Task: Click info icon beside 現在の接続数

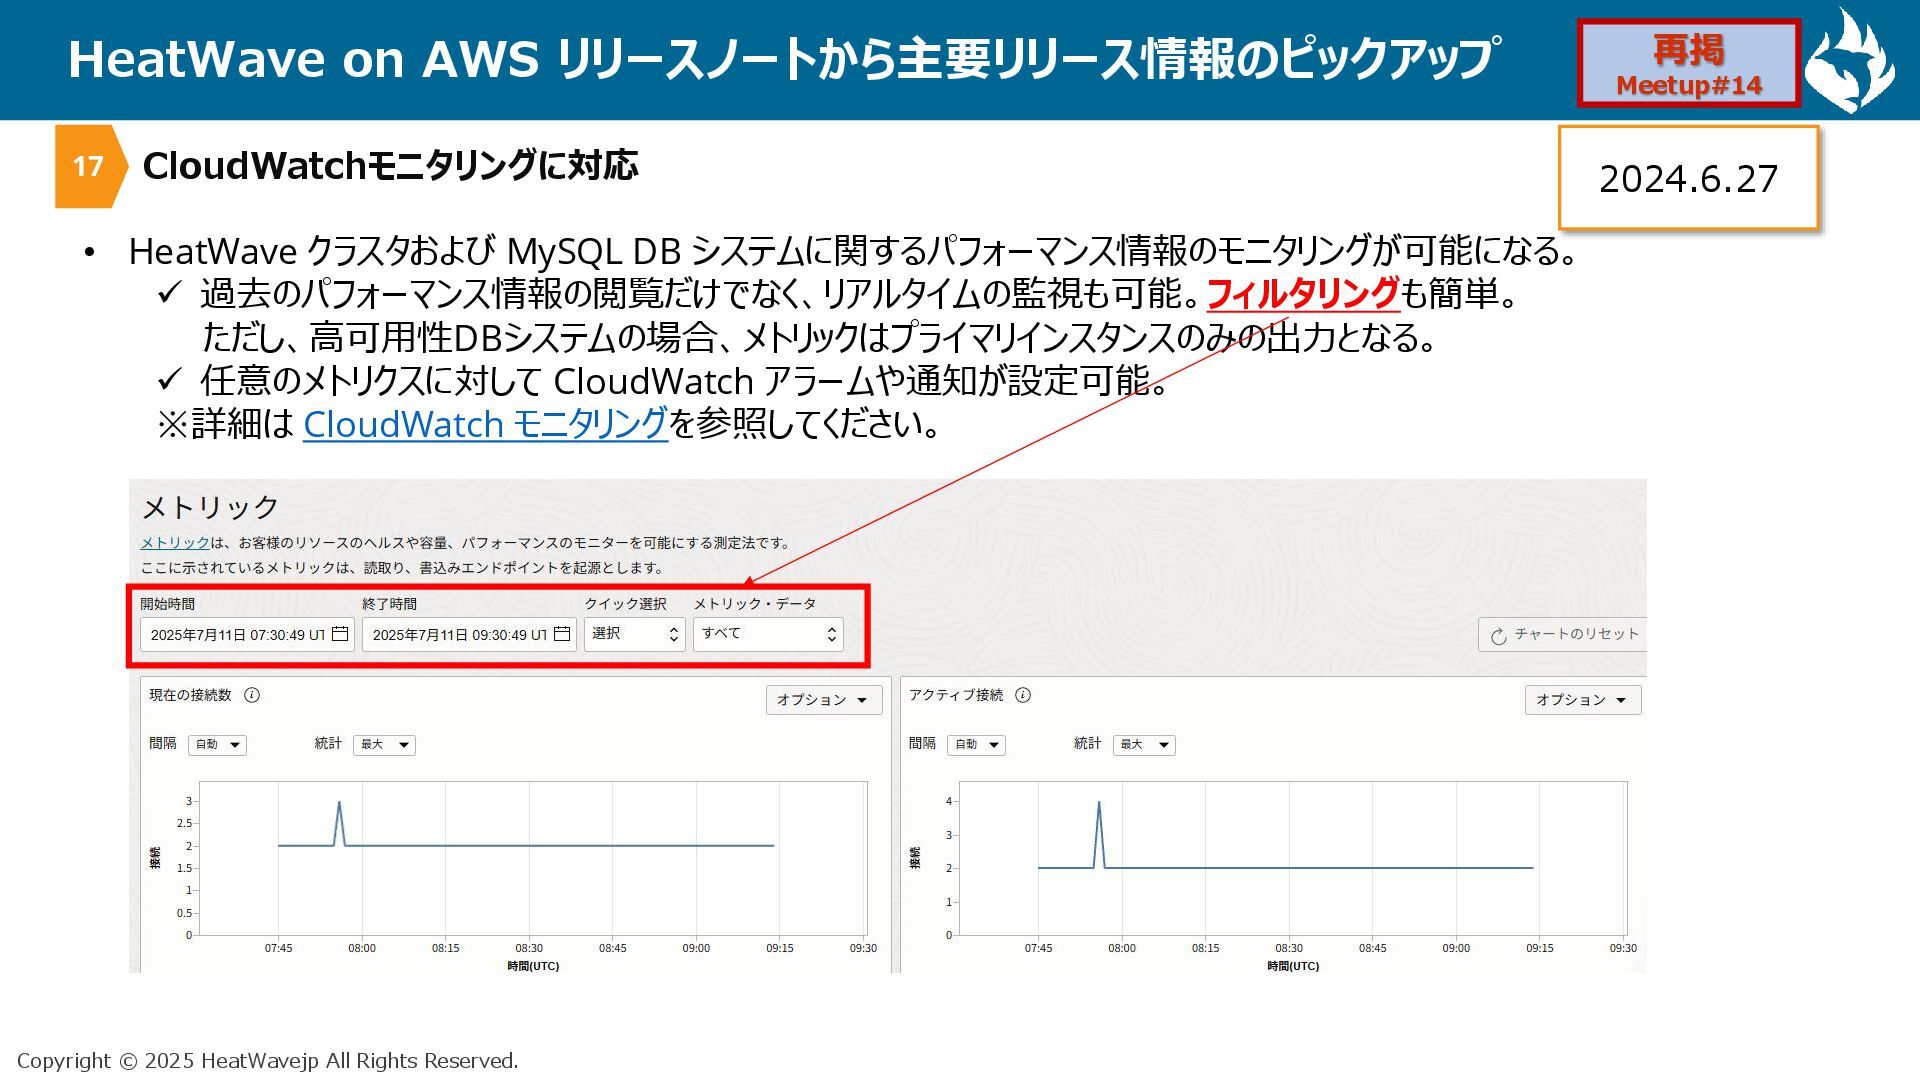Action: [252, 695]
